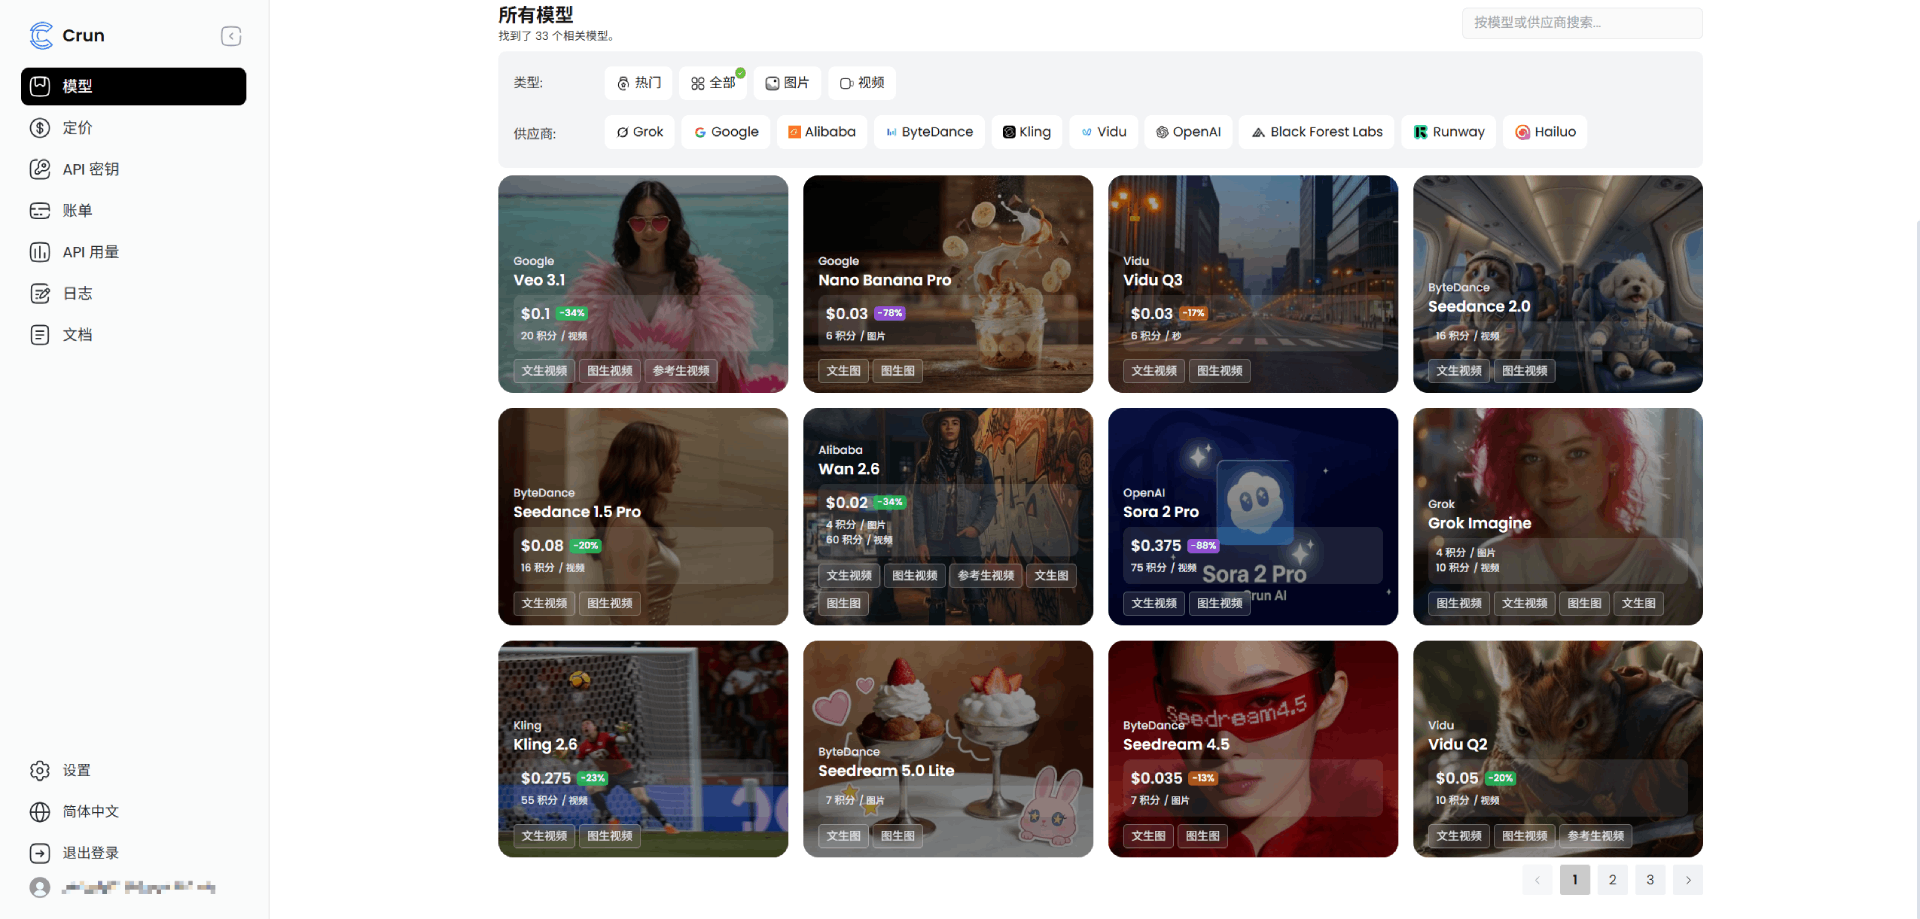Click the 所有模型 page heading
Image resolution: width=1920 pixels, height=919 pixels.
[536, 15]
